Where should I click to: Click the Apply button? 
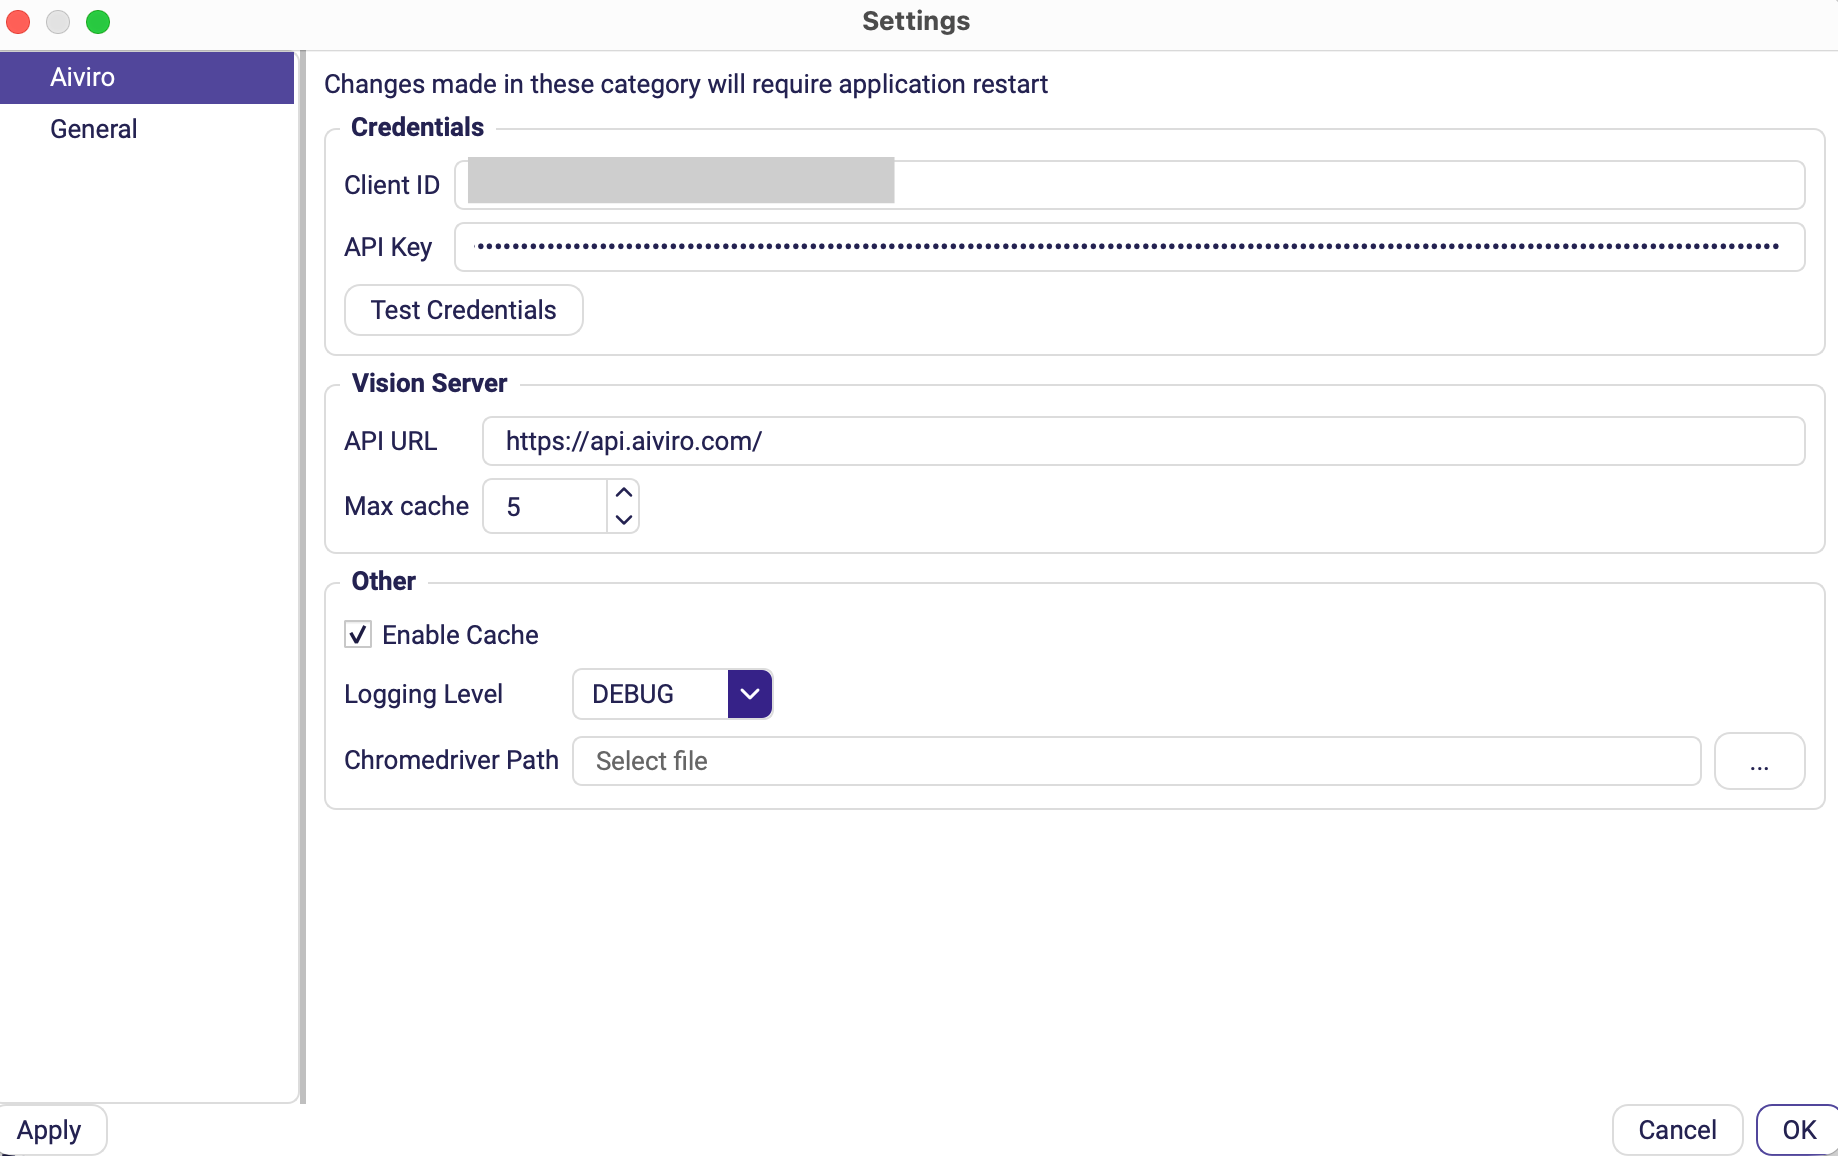(50, 1130)
